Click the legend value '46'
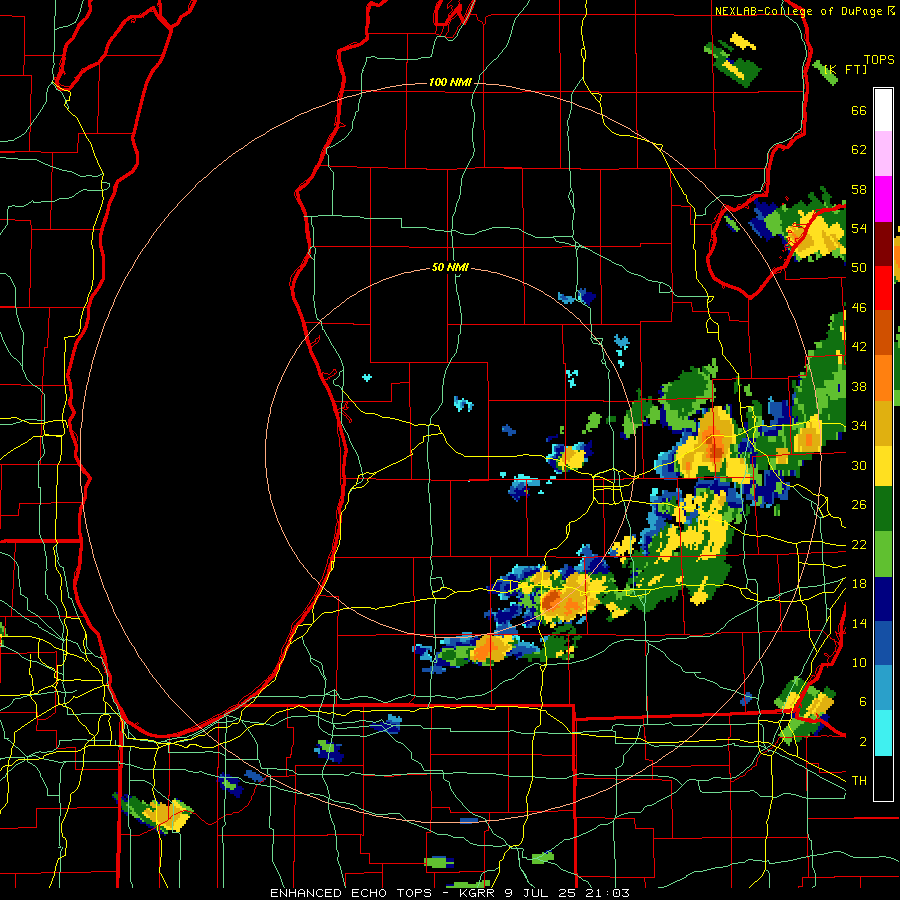The height and width of the screenshot is (900, 900). coord(859,308)
